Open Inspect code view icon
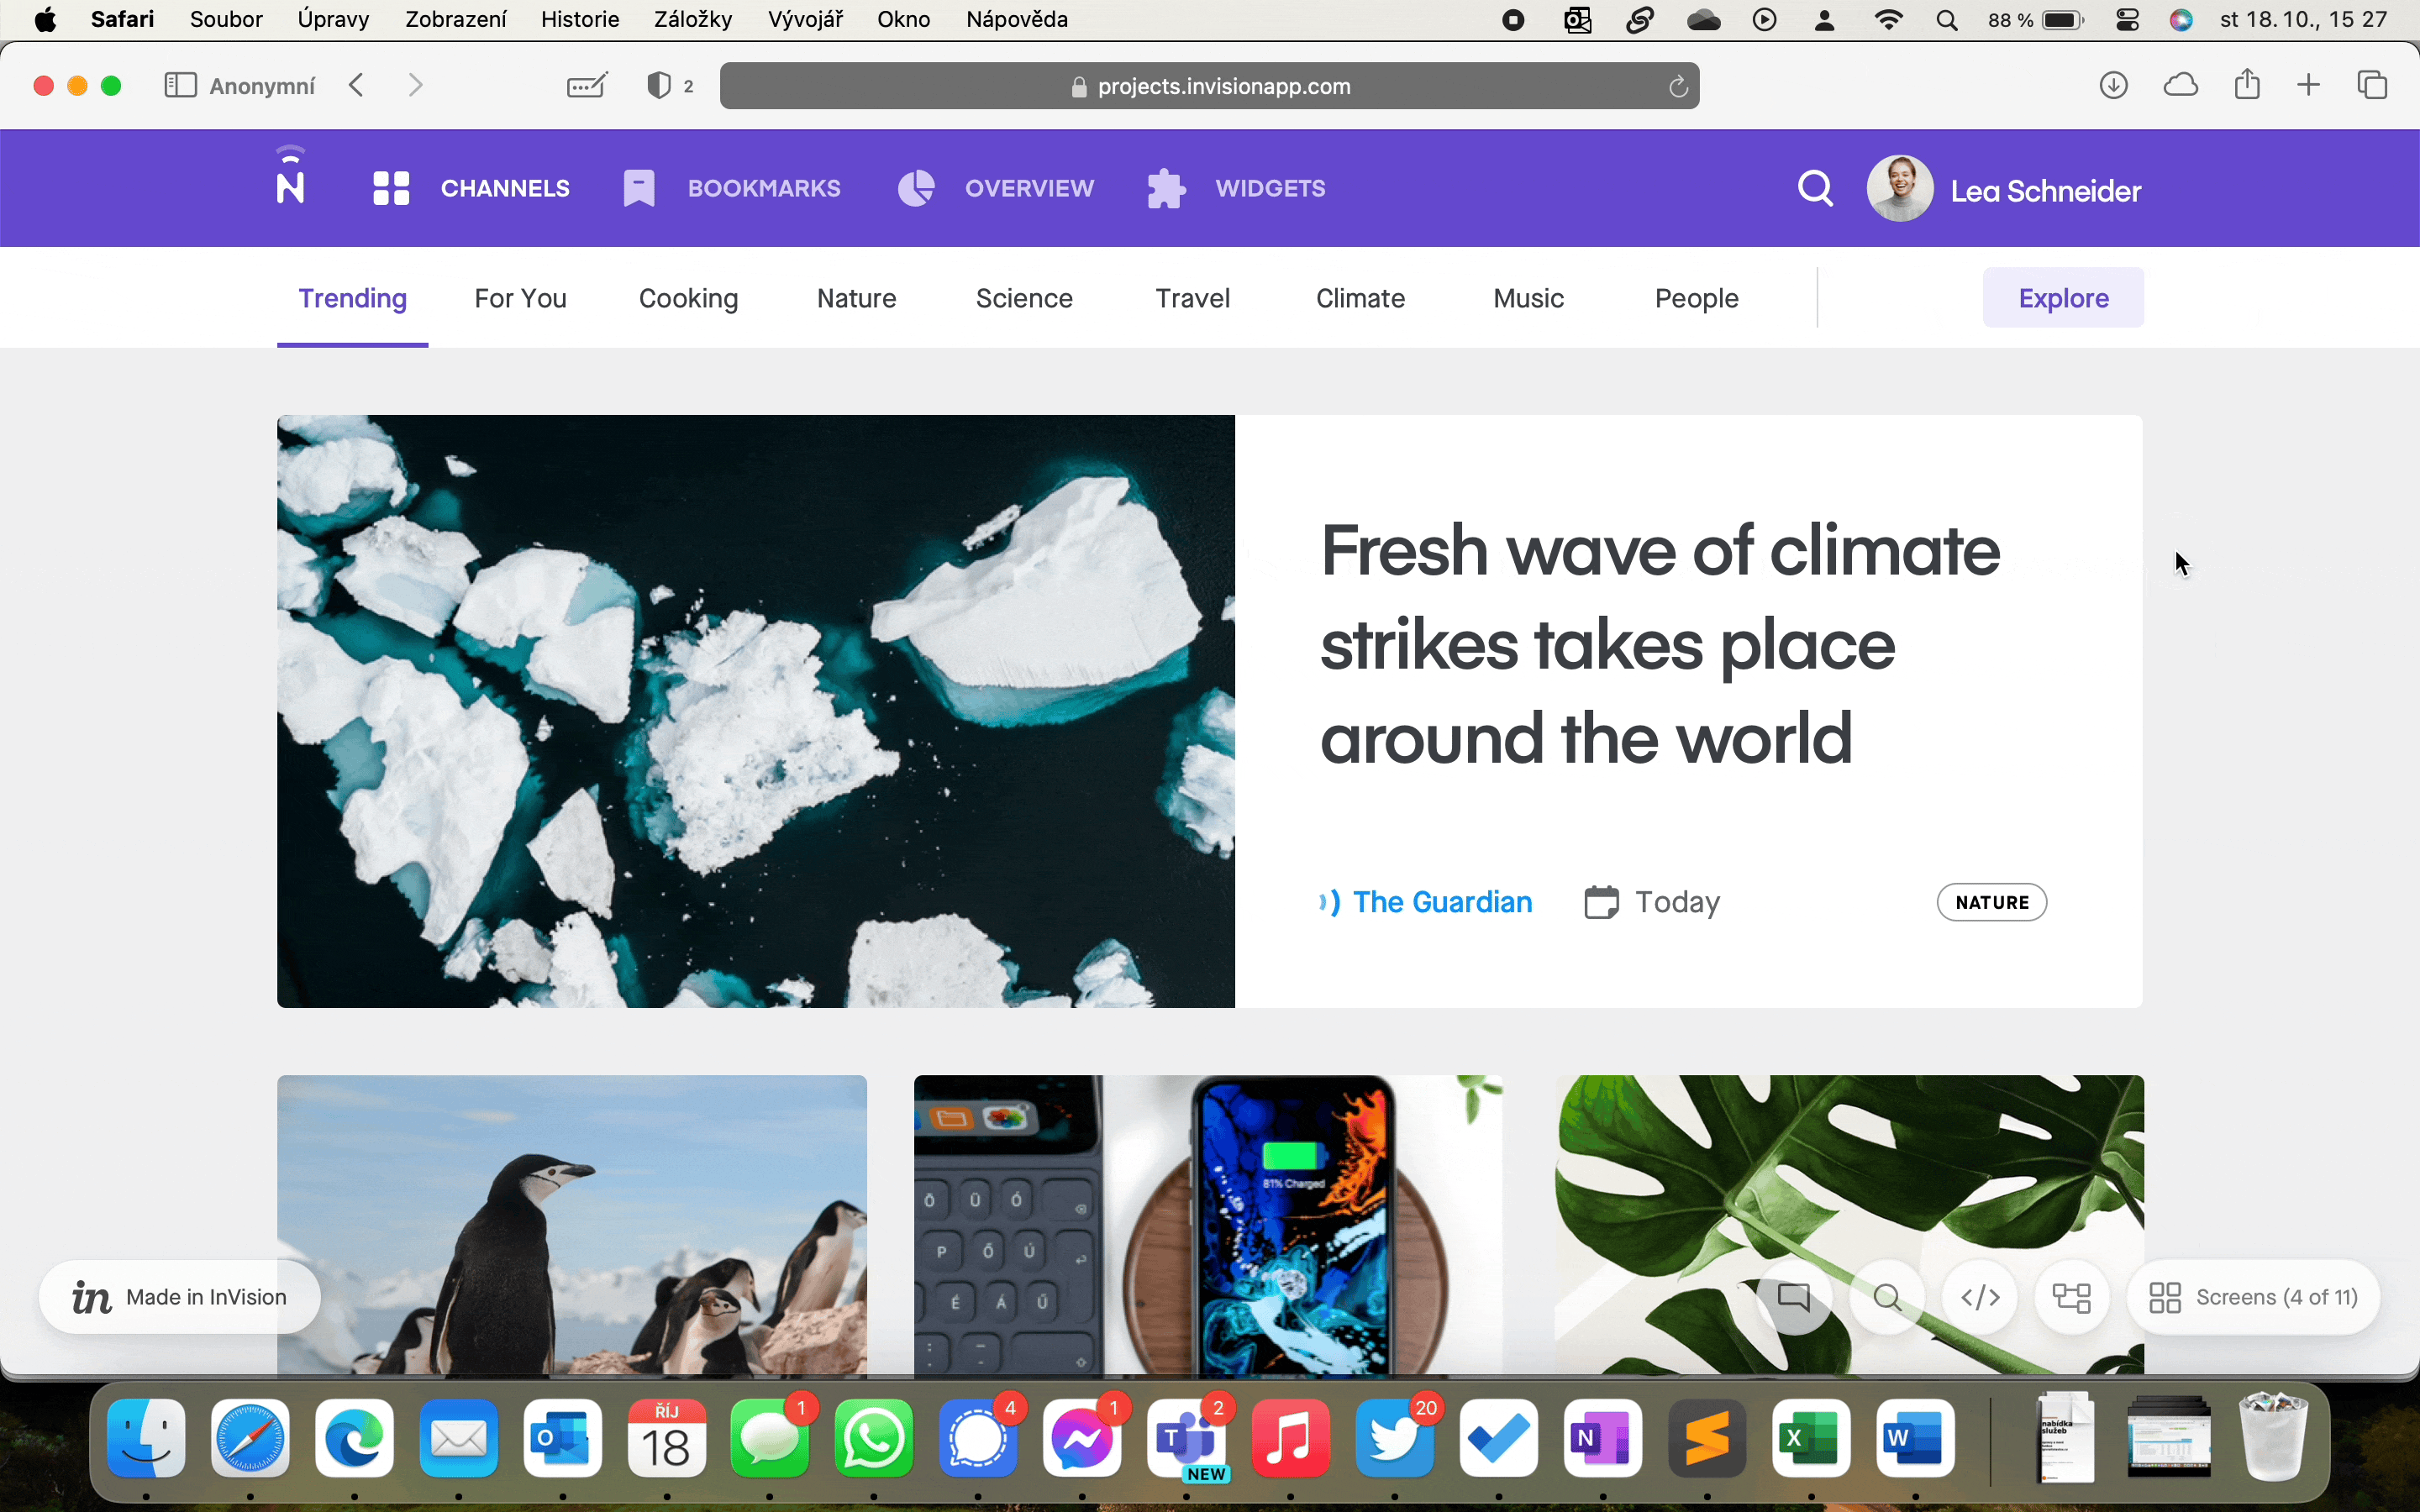Screen dimensions: 2420x1512 [x=1980, y=1297]
